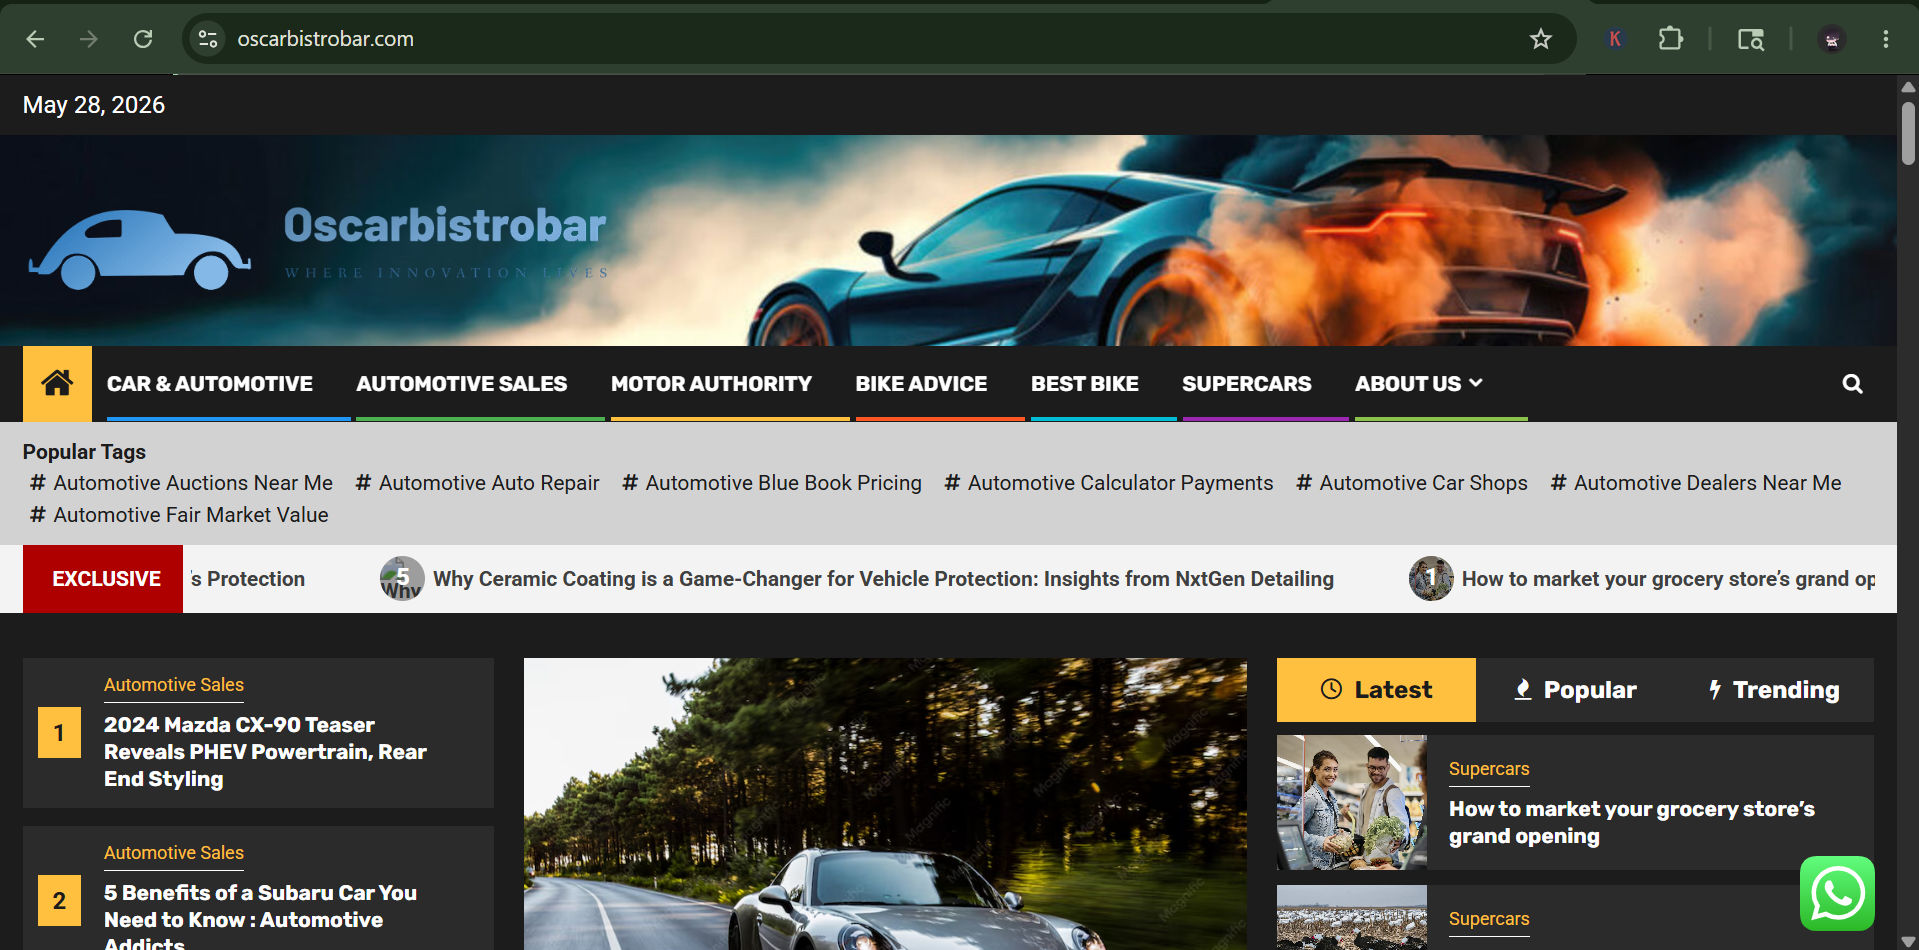Open Supercars menu item
The image size is (1919, 950).
click(1247, 384)
